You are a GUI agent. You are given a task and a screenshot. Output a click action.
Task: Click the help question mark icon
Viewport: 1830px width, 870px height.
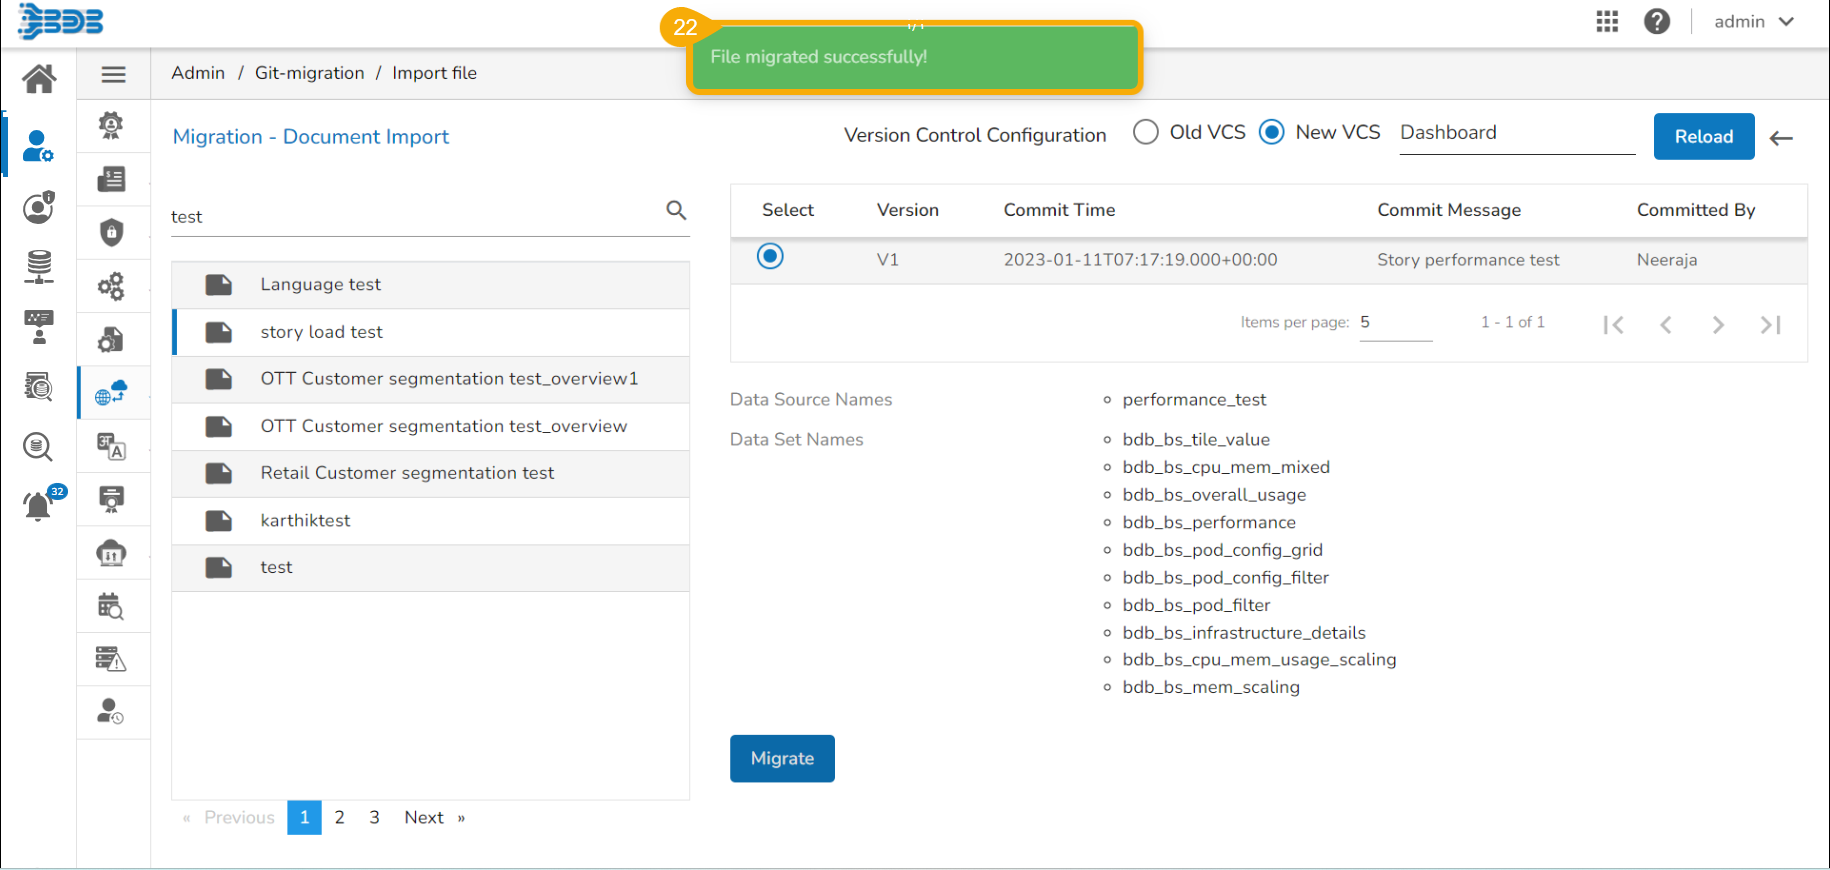tap(1656, 22)
